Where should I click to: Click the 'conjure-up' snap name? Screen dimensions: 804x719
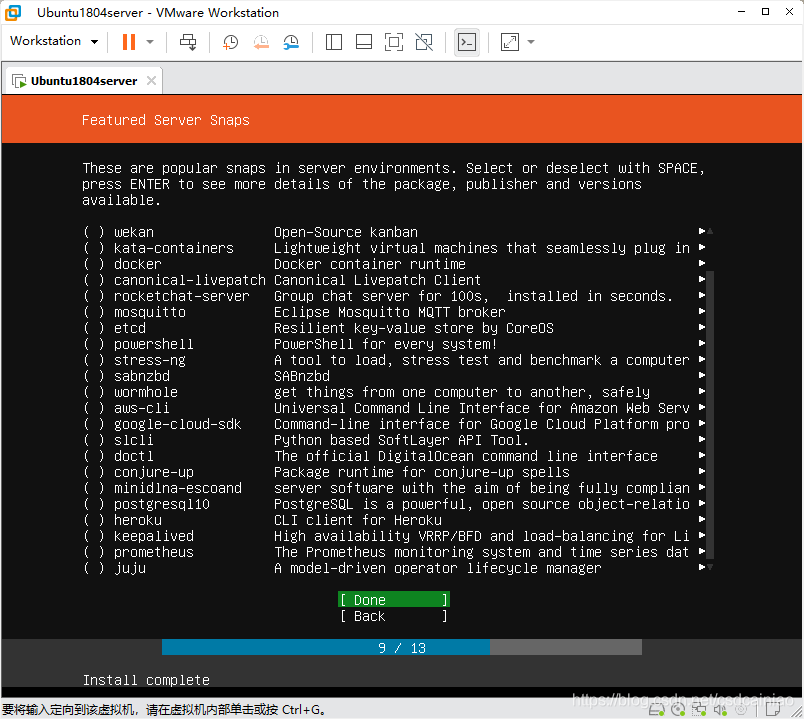point(153,472)
